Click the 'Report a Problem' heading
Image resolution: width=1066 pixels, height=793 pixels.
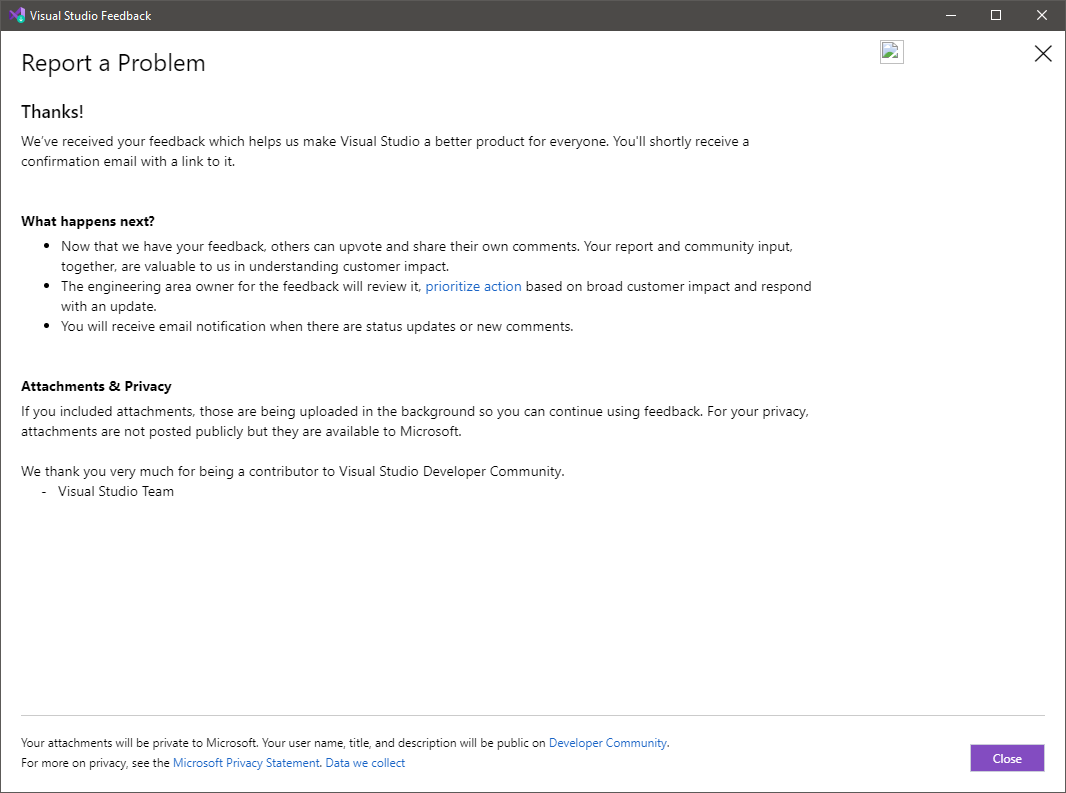[x=113, y=63]
